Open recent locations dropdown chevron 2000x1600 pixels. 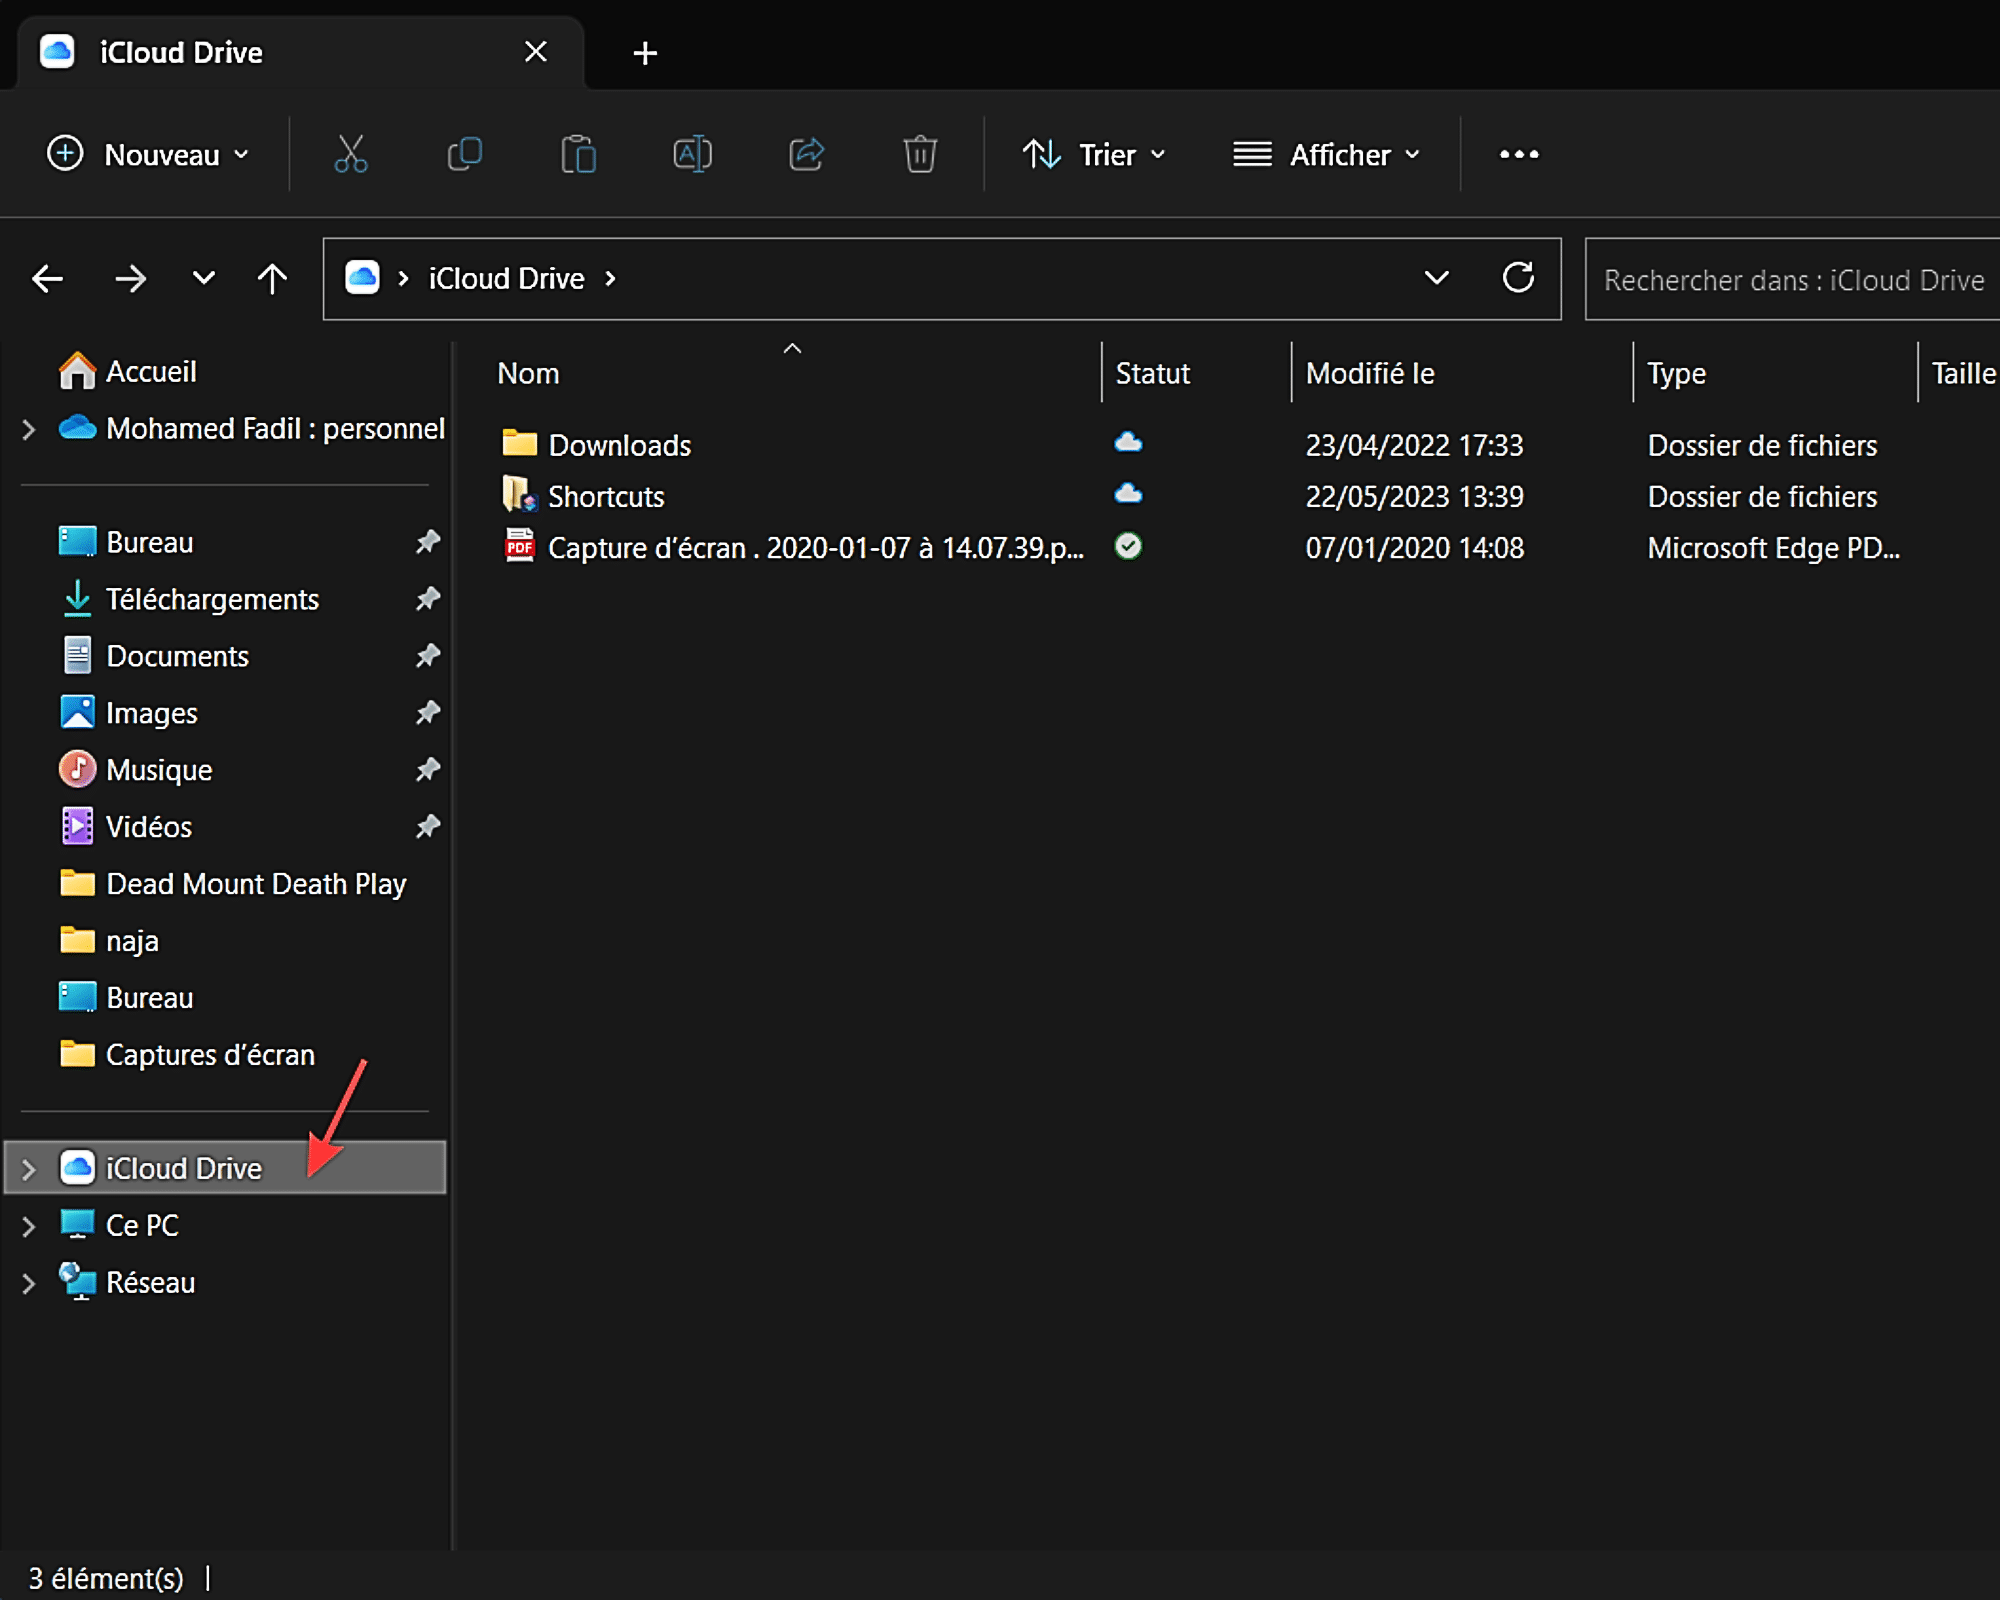(x=203, y=278)
